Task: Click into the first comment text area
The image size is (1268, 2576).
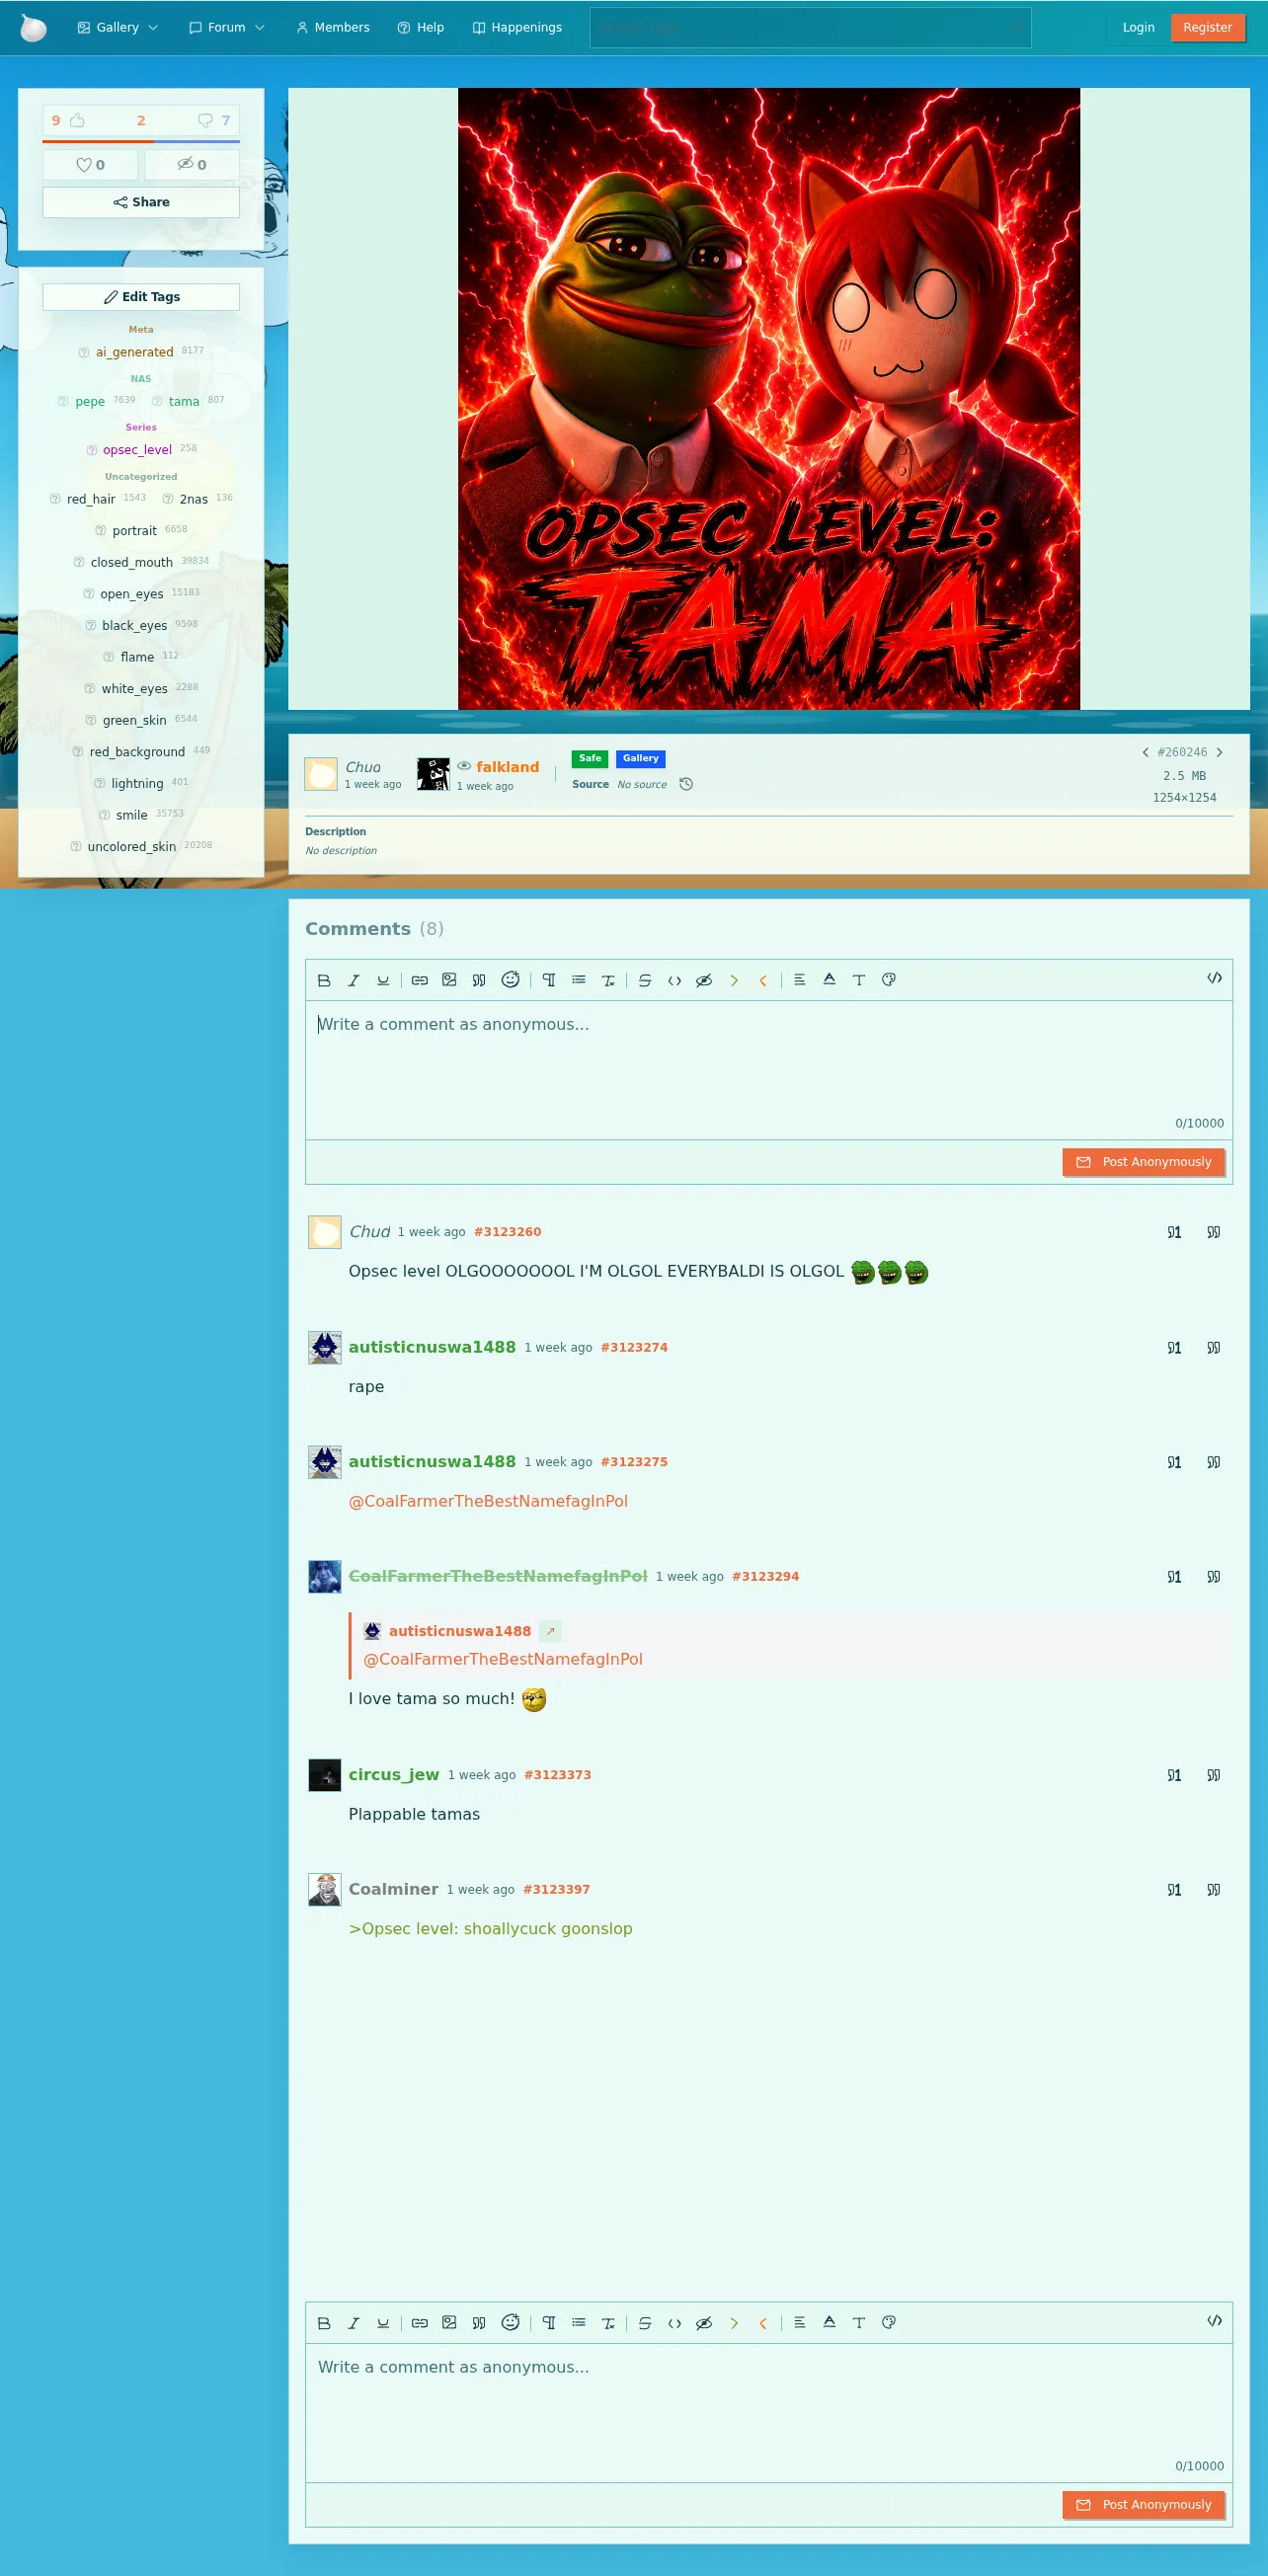Action: tap(768, 1070)
